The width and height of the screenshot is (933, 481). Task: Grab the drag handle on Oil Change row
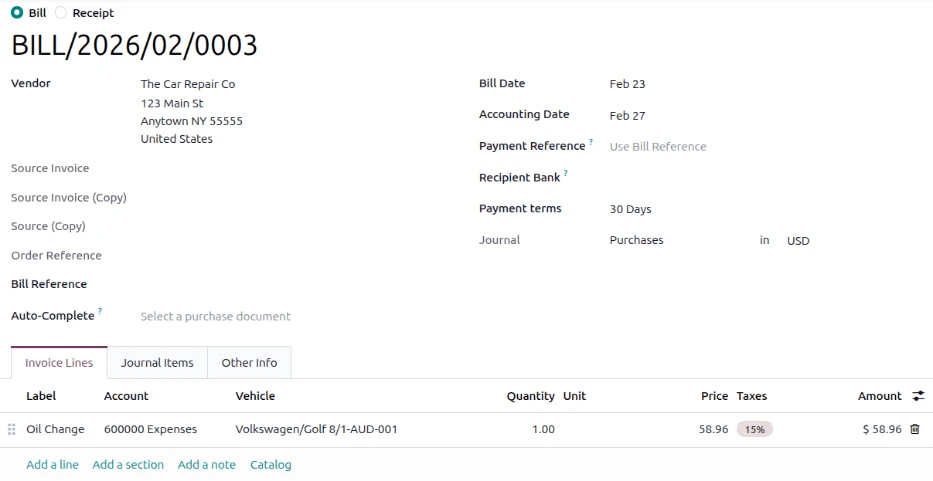pos(11,429)
